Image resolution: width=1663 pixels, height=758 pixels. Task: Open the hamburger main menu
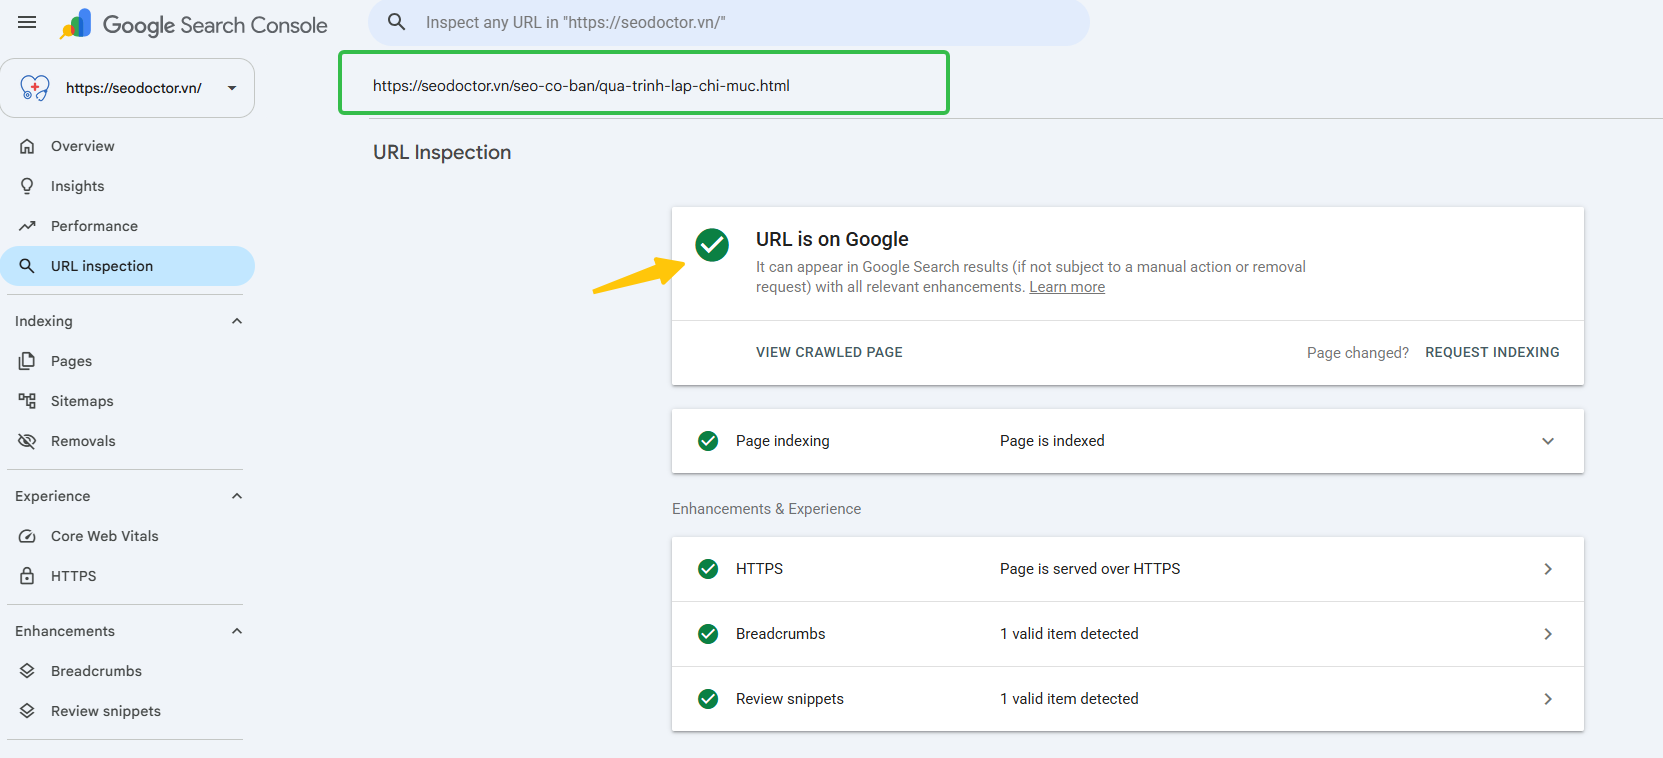(x=27, y=22)
